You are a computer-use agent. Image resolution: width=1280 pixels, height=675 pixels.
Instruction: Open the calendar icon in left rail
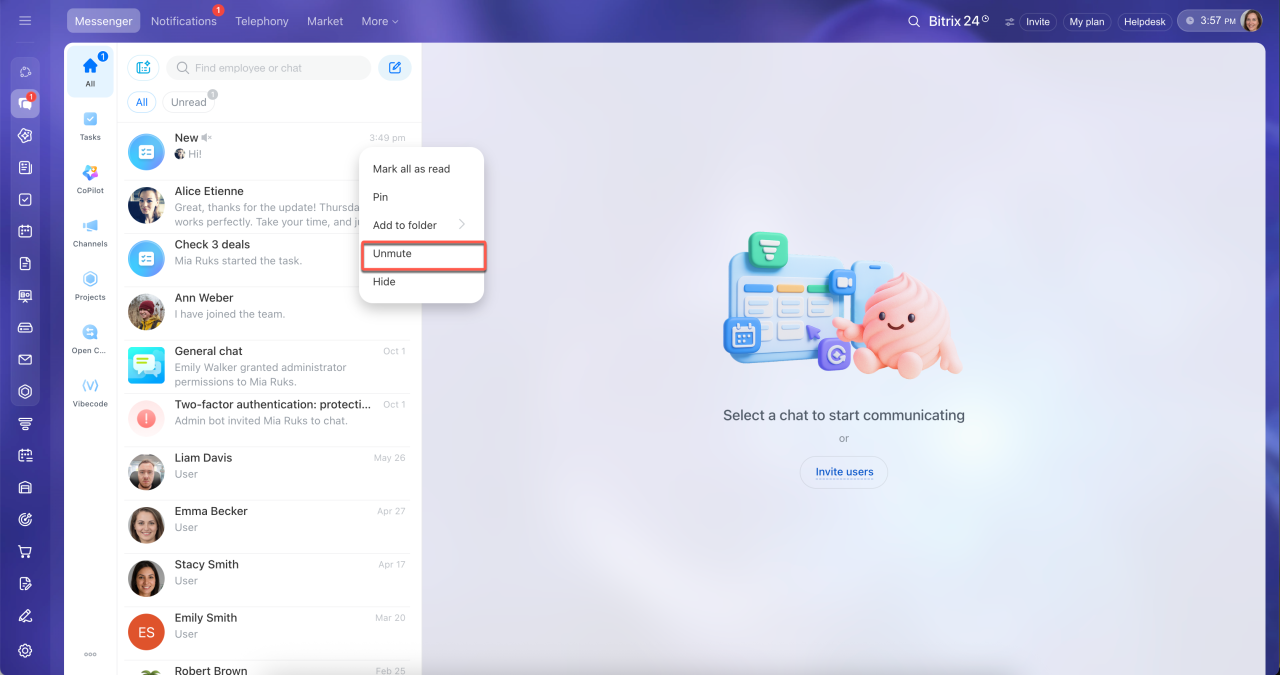coord(25,231)
